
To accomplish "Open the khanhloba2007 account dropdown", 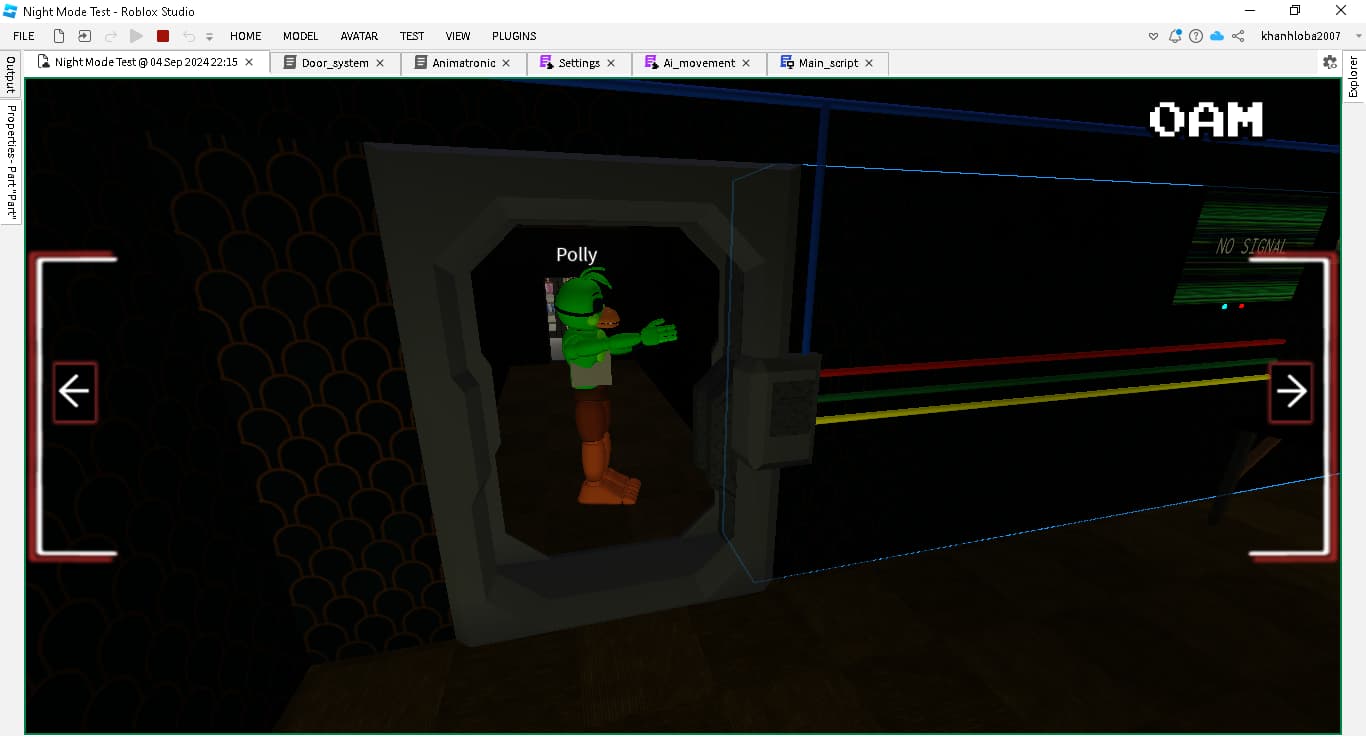I will [x=1300, y=36].
